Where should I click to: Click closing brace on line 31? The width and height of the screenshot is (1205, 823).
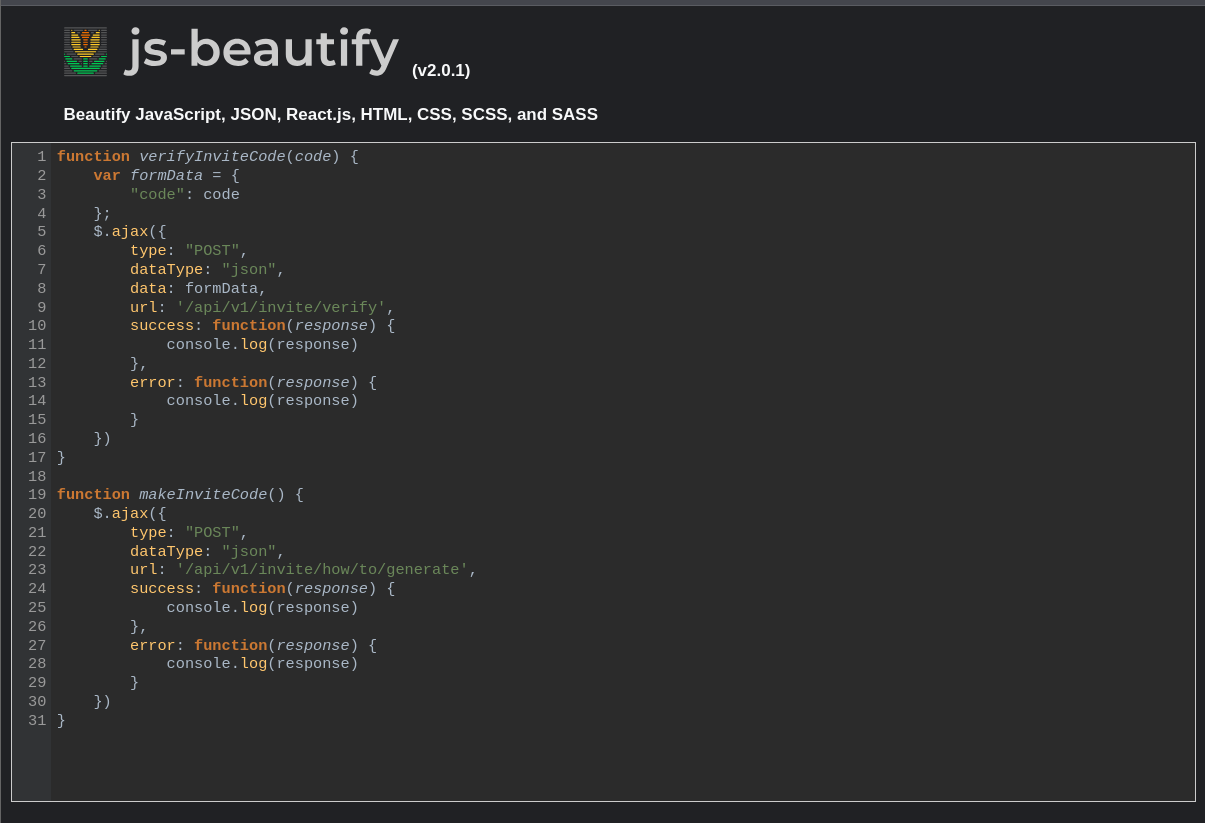[61, 721]
